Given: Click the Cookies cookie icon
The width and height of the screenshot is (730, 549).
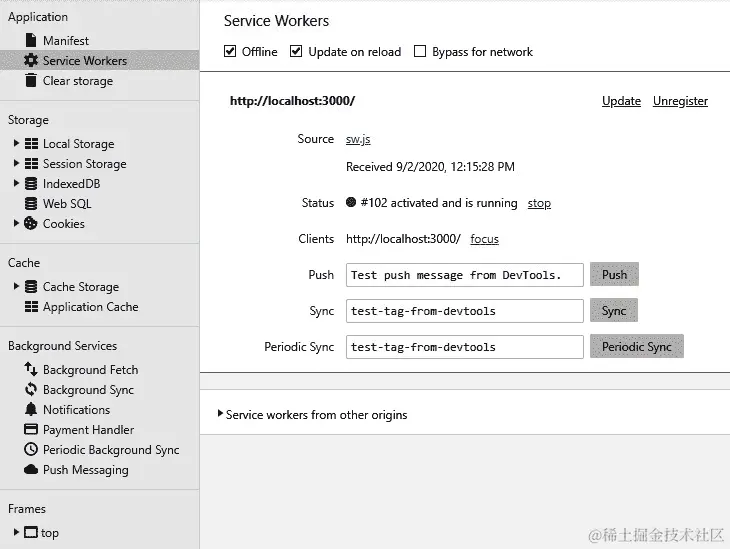Looking at the screenshot, I should 31,224.
